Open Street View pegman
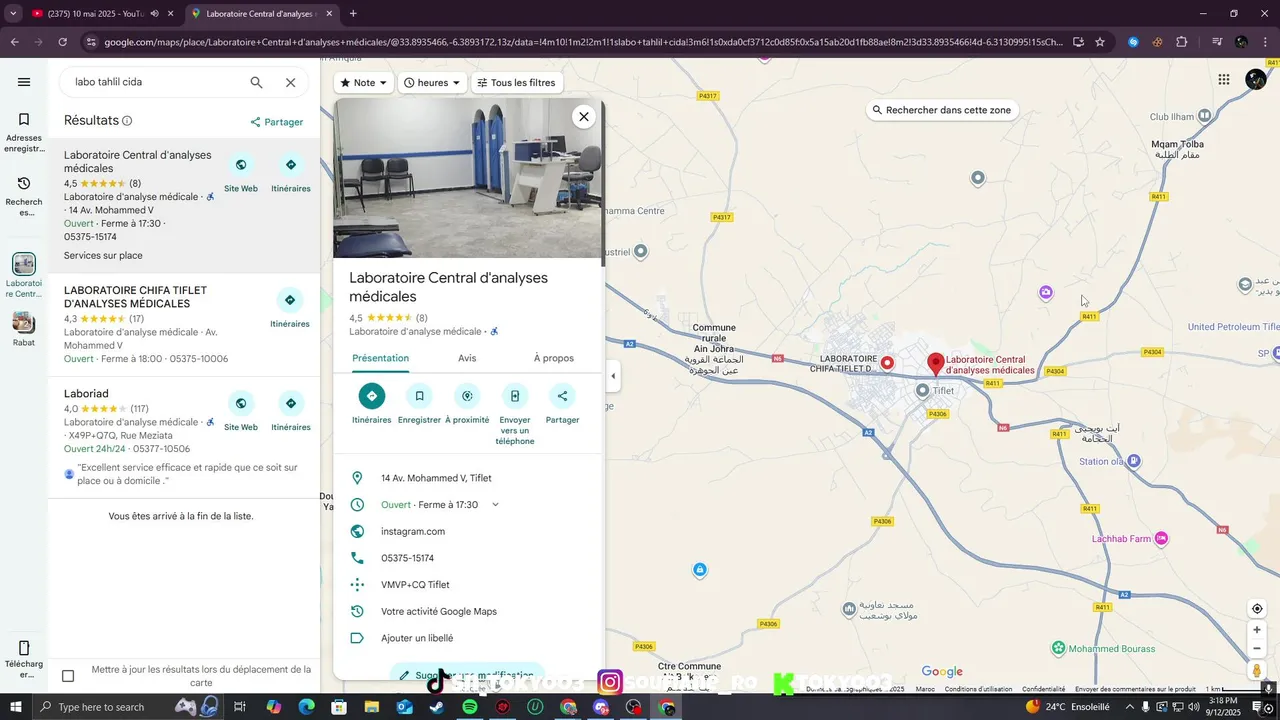 coord(1257,671)
